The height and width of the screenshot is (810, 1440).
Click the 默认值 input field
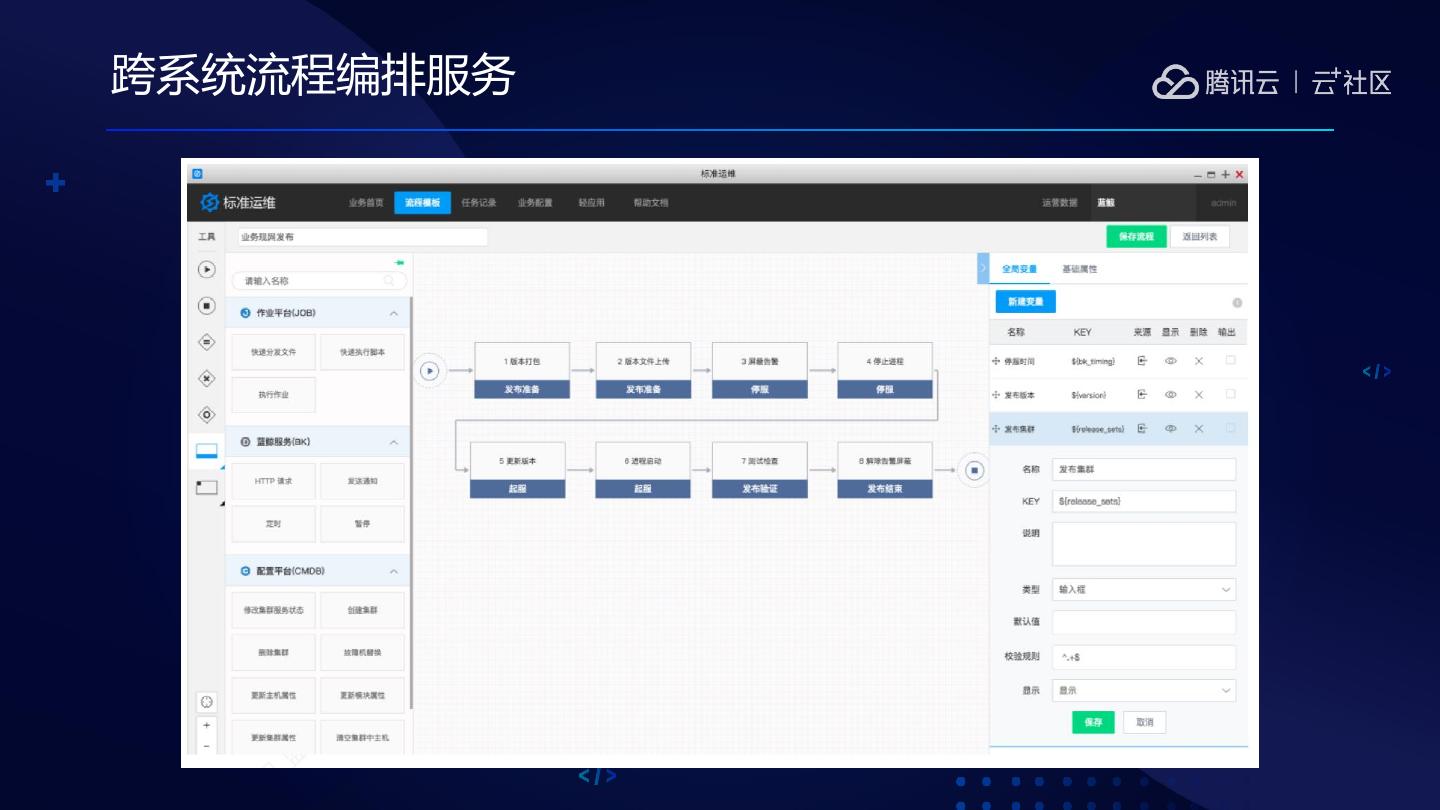[1144, 622]
